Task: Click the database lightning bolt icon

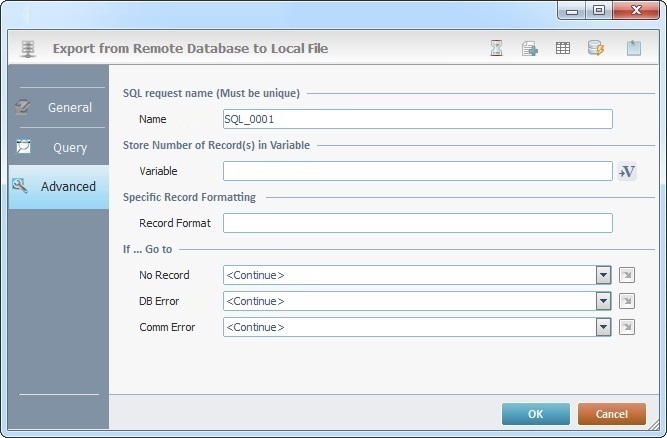Action: 596,48
